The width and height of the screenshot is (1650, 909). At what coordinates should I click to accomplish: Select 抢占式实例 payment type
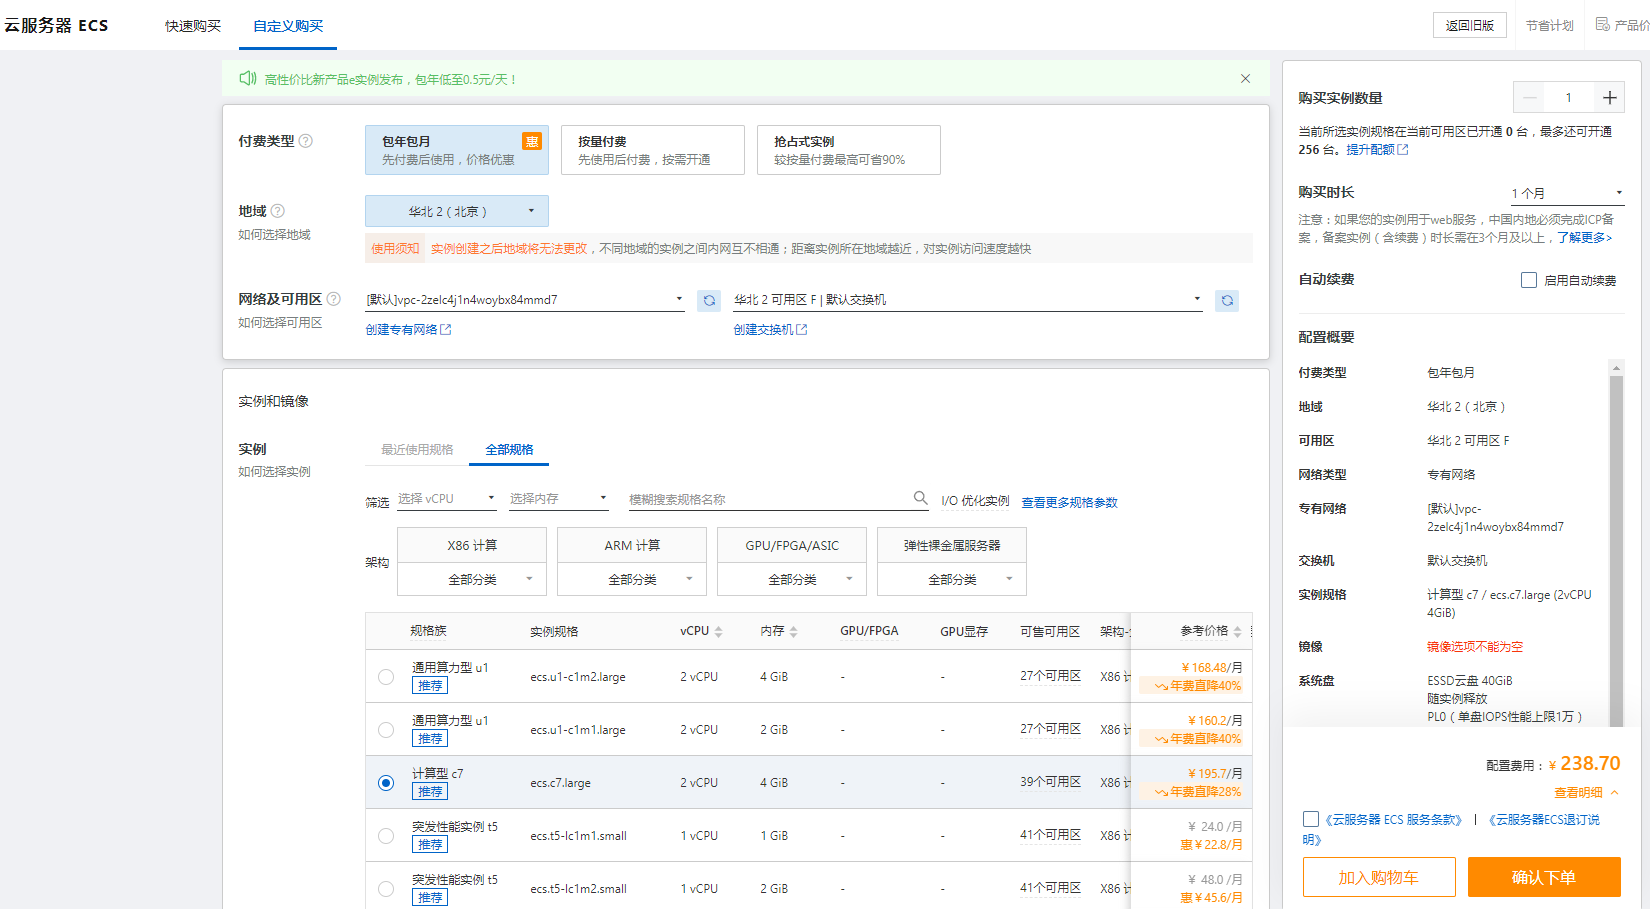[849, 150]
